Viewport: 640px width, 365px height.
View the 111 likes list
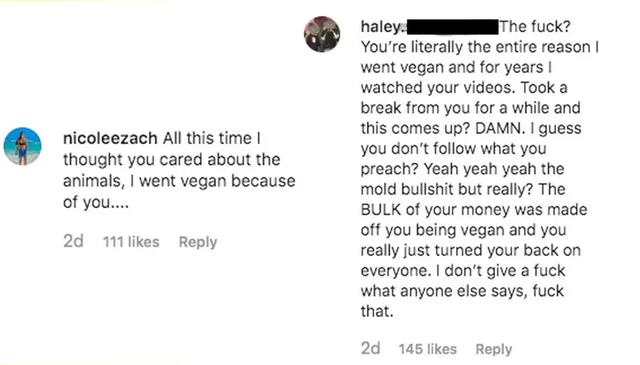coord(131,242)
